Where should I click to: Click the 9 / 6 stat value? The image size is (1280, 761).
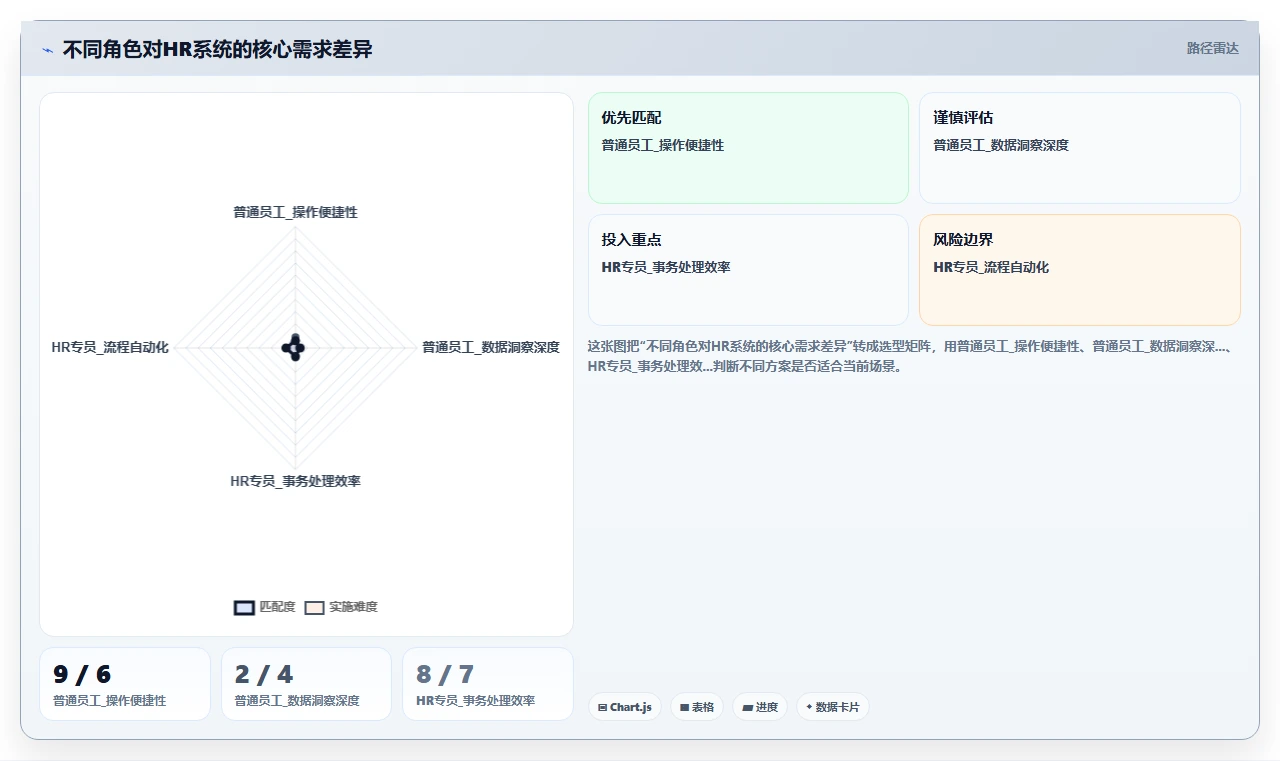pyautogui.click(x=82, y=675)
